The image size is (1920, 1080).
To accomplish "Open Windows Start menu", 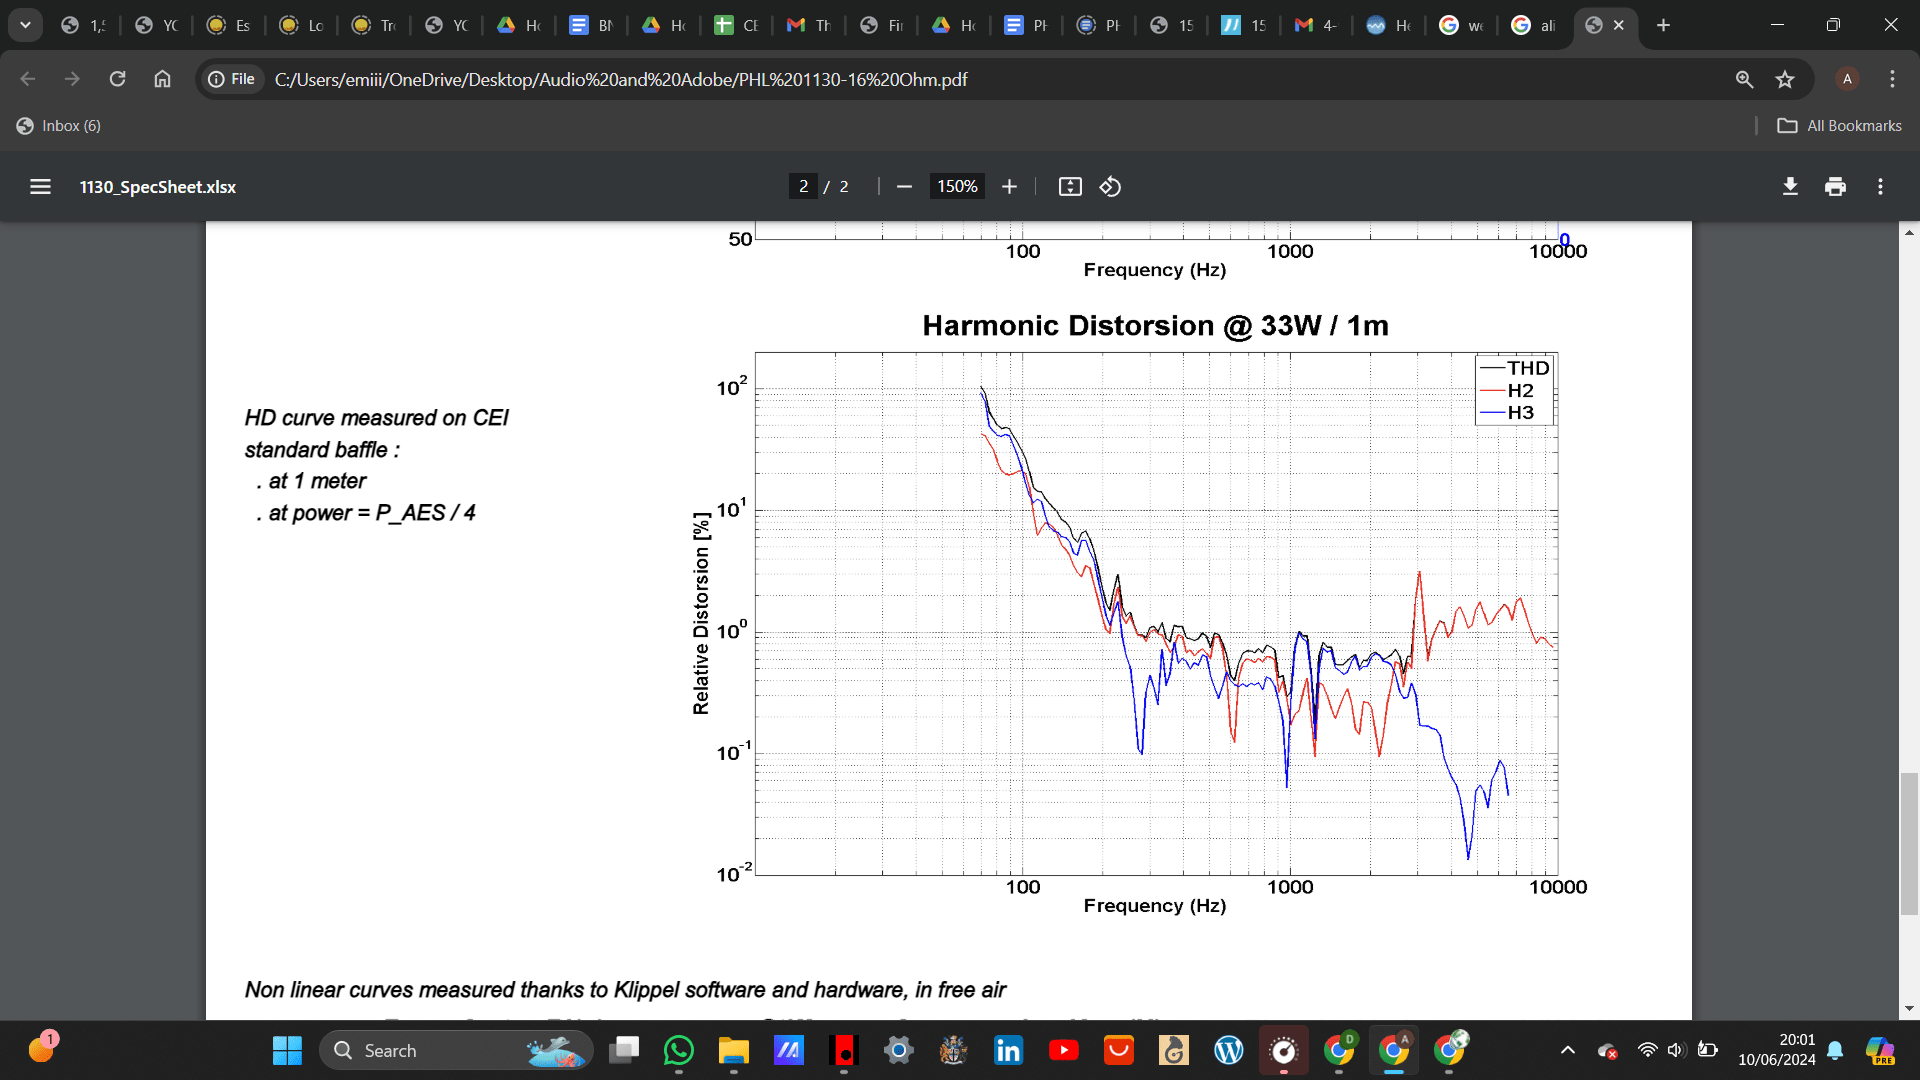I will tap(287, 1050).
